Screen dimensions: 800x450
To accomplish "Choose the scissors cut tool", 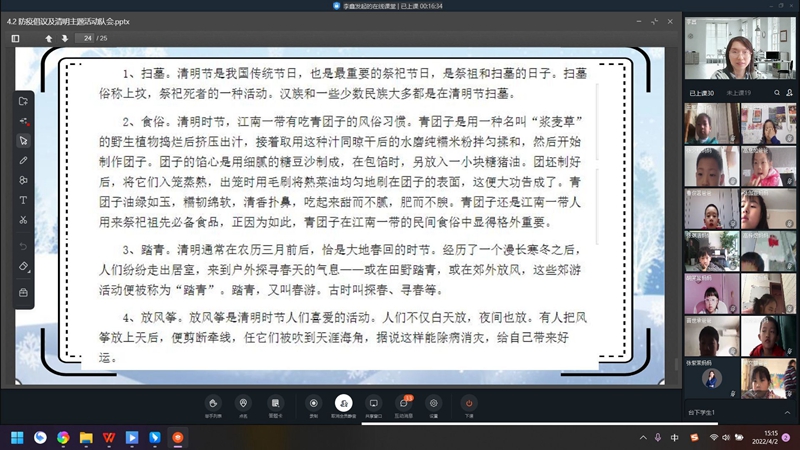I will click(x=23, y=220).
